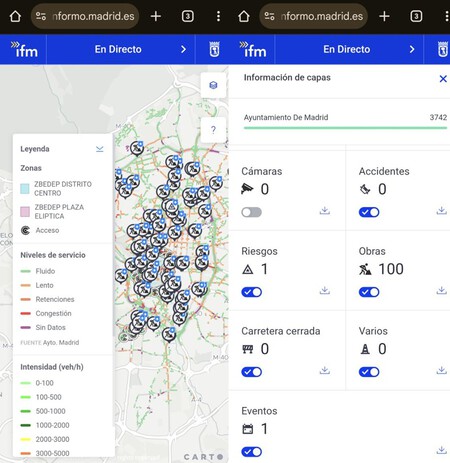Image resolution: width=450 pixels, height=463 pixels.
Task: Download the Eventos layer data
Action: (442, 450)
